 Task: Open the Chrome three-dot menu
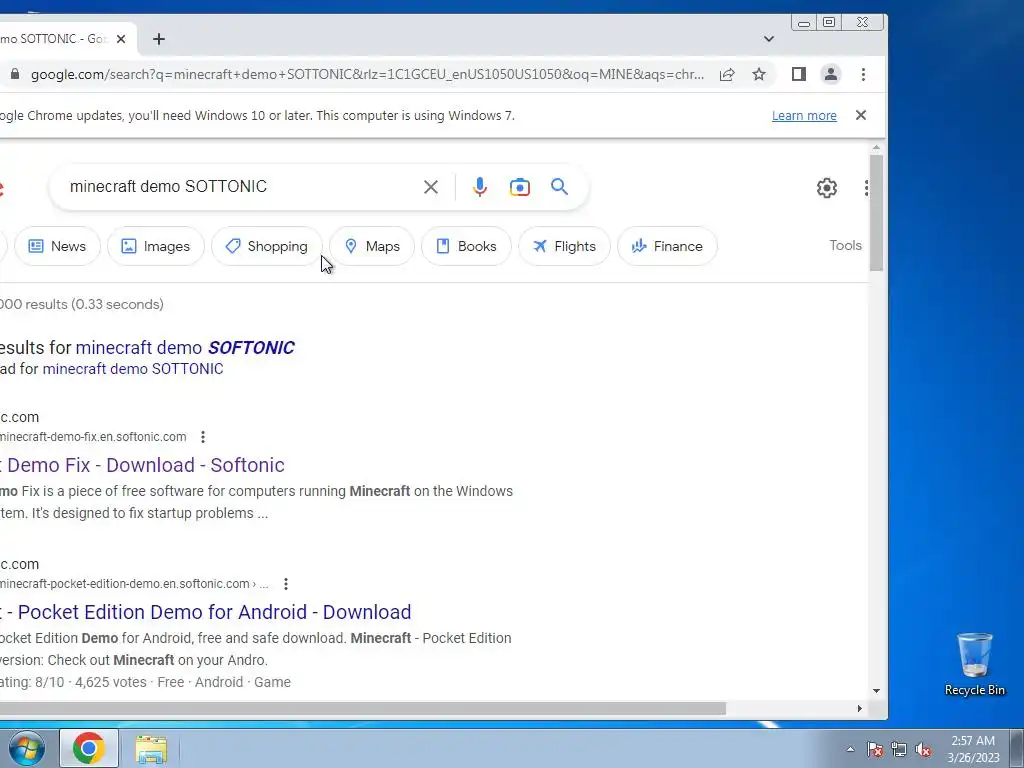coord(863,74)
